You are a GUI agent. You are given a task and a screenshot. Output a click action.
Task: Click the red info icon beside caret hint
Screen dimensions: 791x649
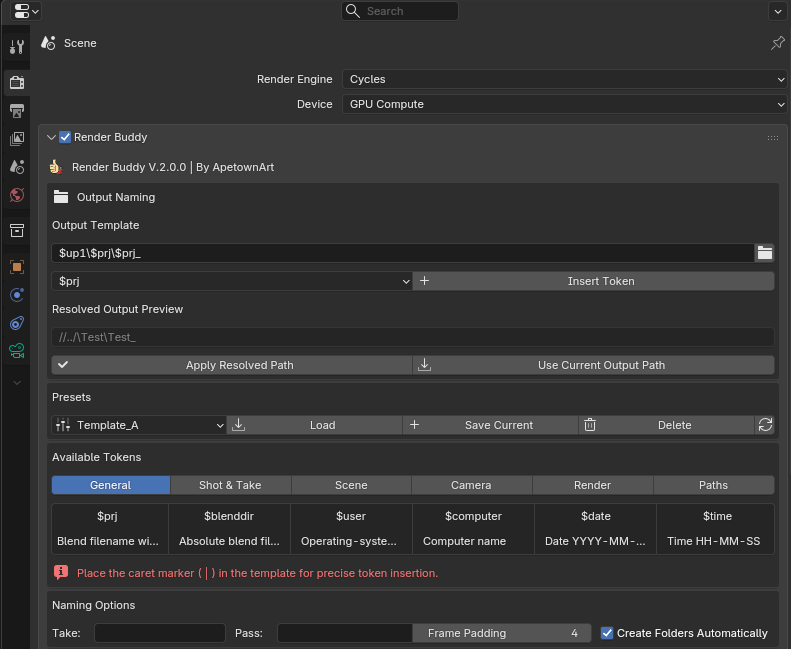(x=61, y=572)
